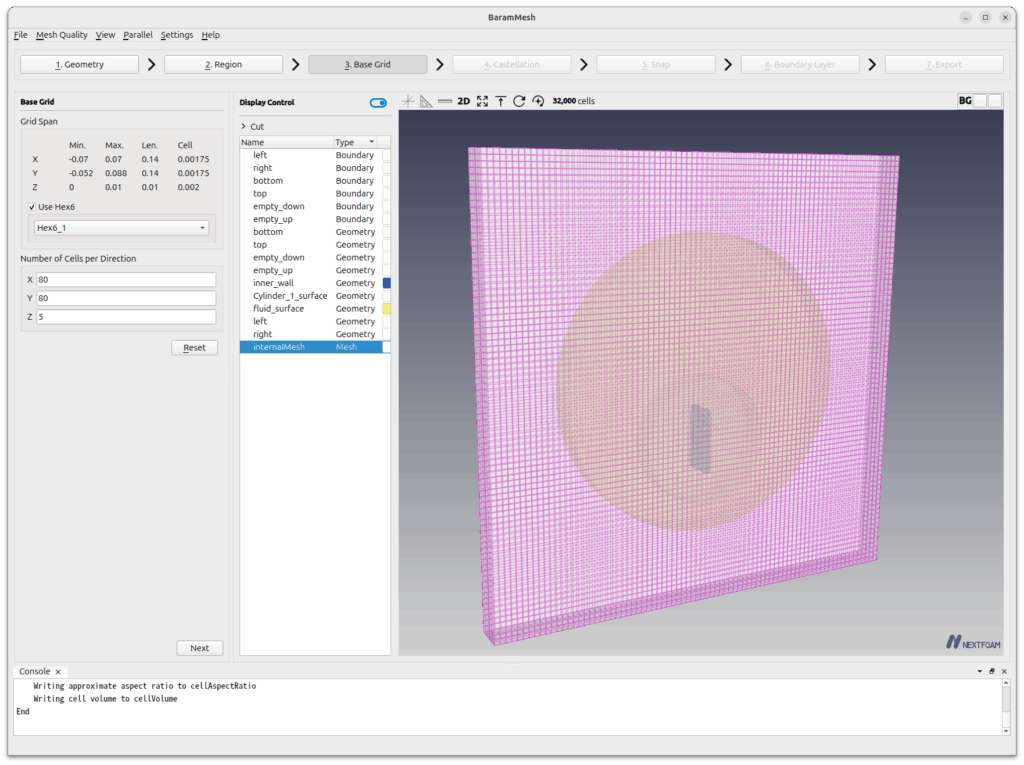Viewport: 1024px width, 765px height.
Task: Open the Hex6_1 dropdown
Action: 121,228
